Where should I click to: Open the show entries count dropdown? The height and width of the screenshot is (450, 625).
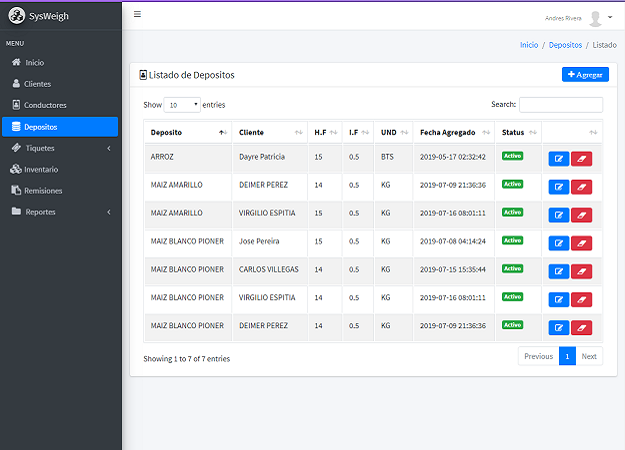pyautogui.click(x=182, y=104)
